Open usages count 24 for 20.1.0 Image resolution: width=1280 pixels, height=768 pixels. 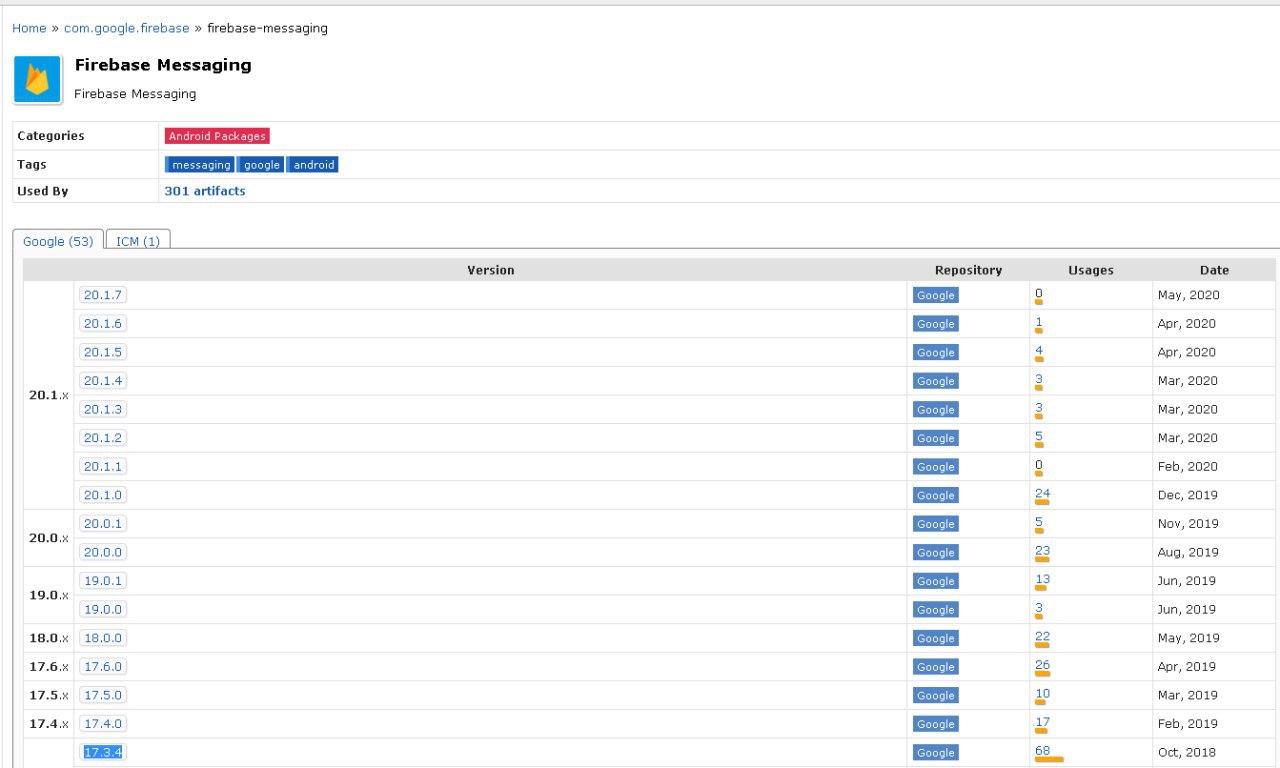pyautogui.click(x=1042, y=494)
